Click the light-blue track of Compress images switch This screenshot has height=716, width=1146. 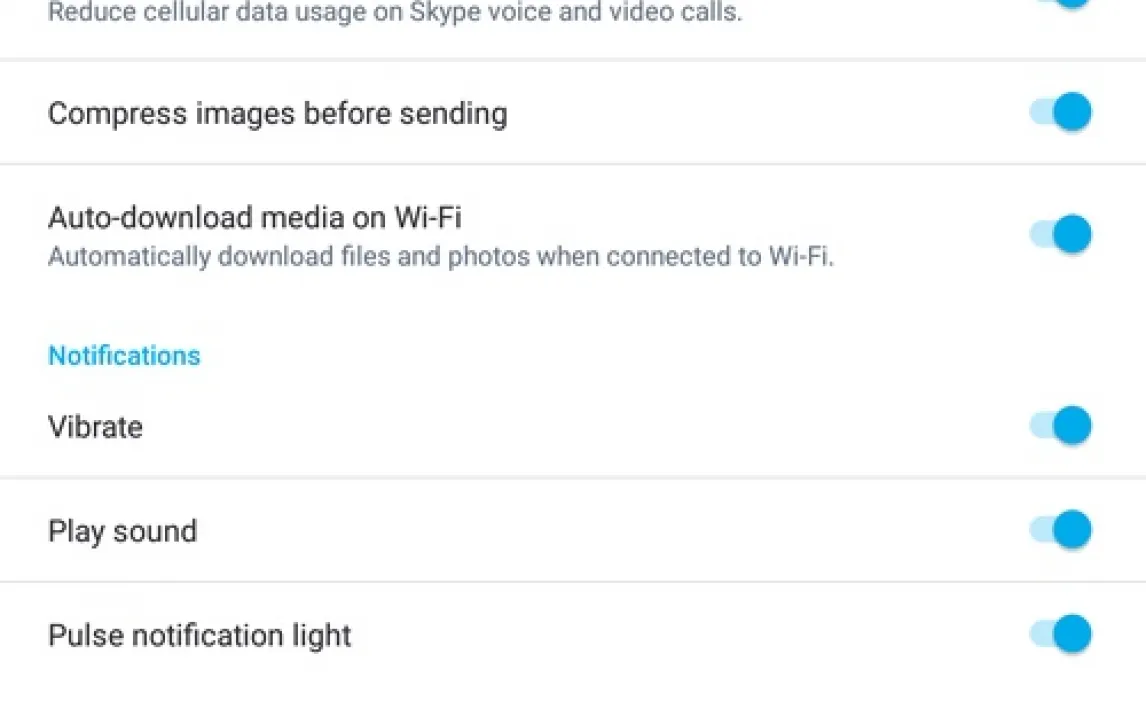(x=1041, y=113)
